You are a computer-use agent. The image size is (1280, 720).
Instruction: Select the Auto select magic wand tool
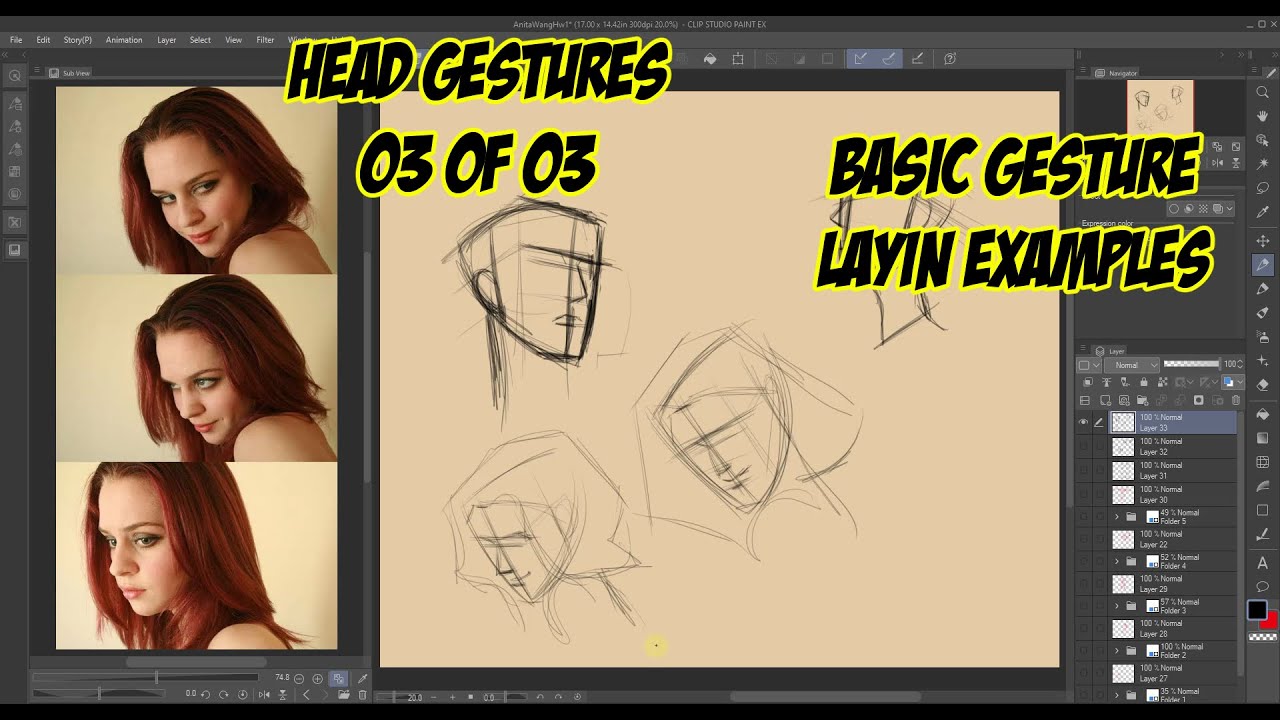click(x=1263, y=164)
